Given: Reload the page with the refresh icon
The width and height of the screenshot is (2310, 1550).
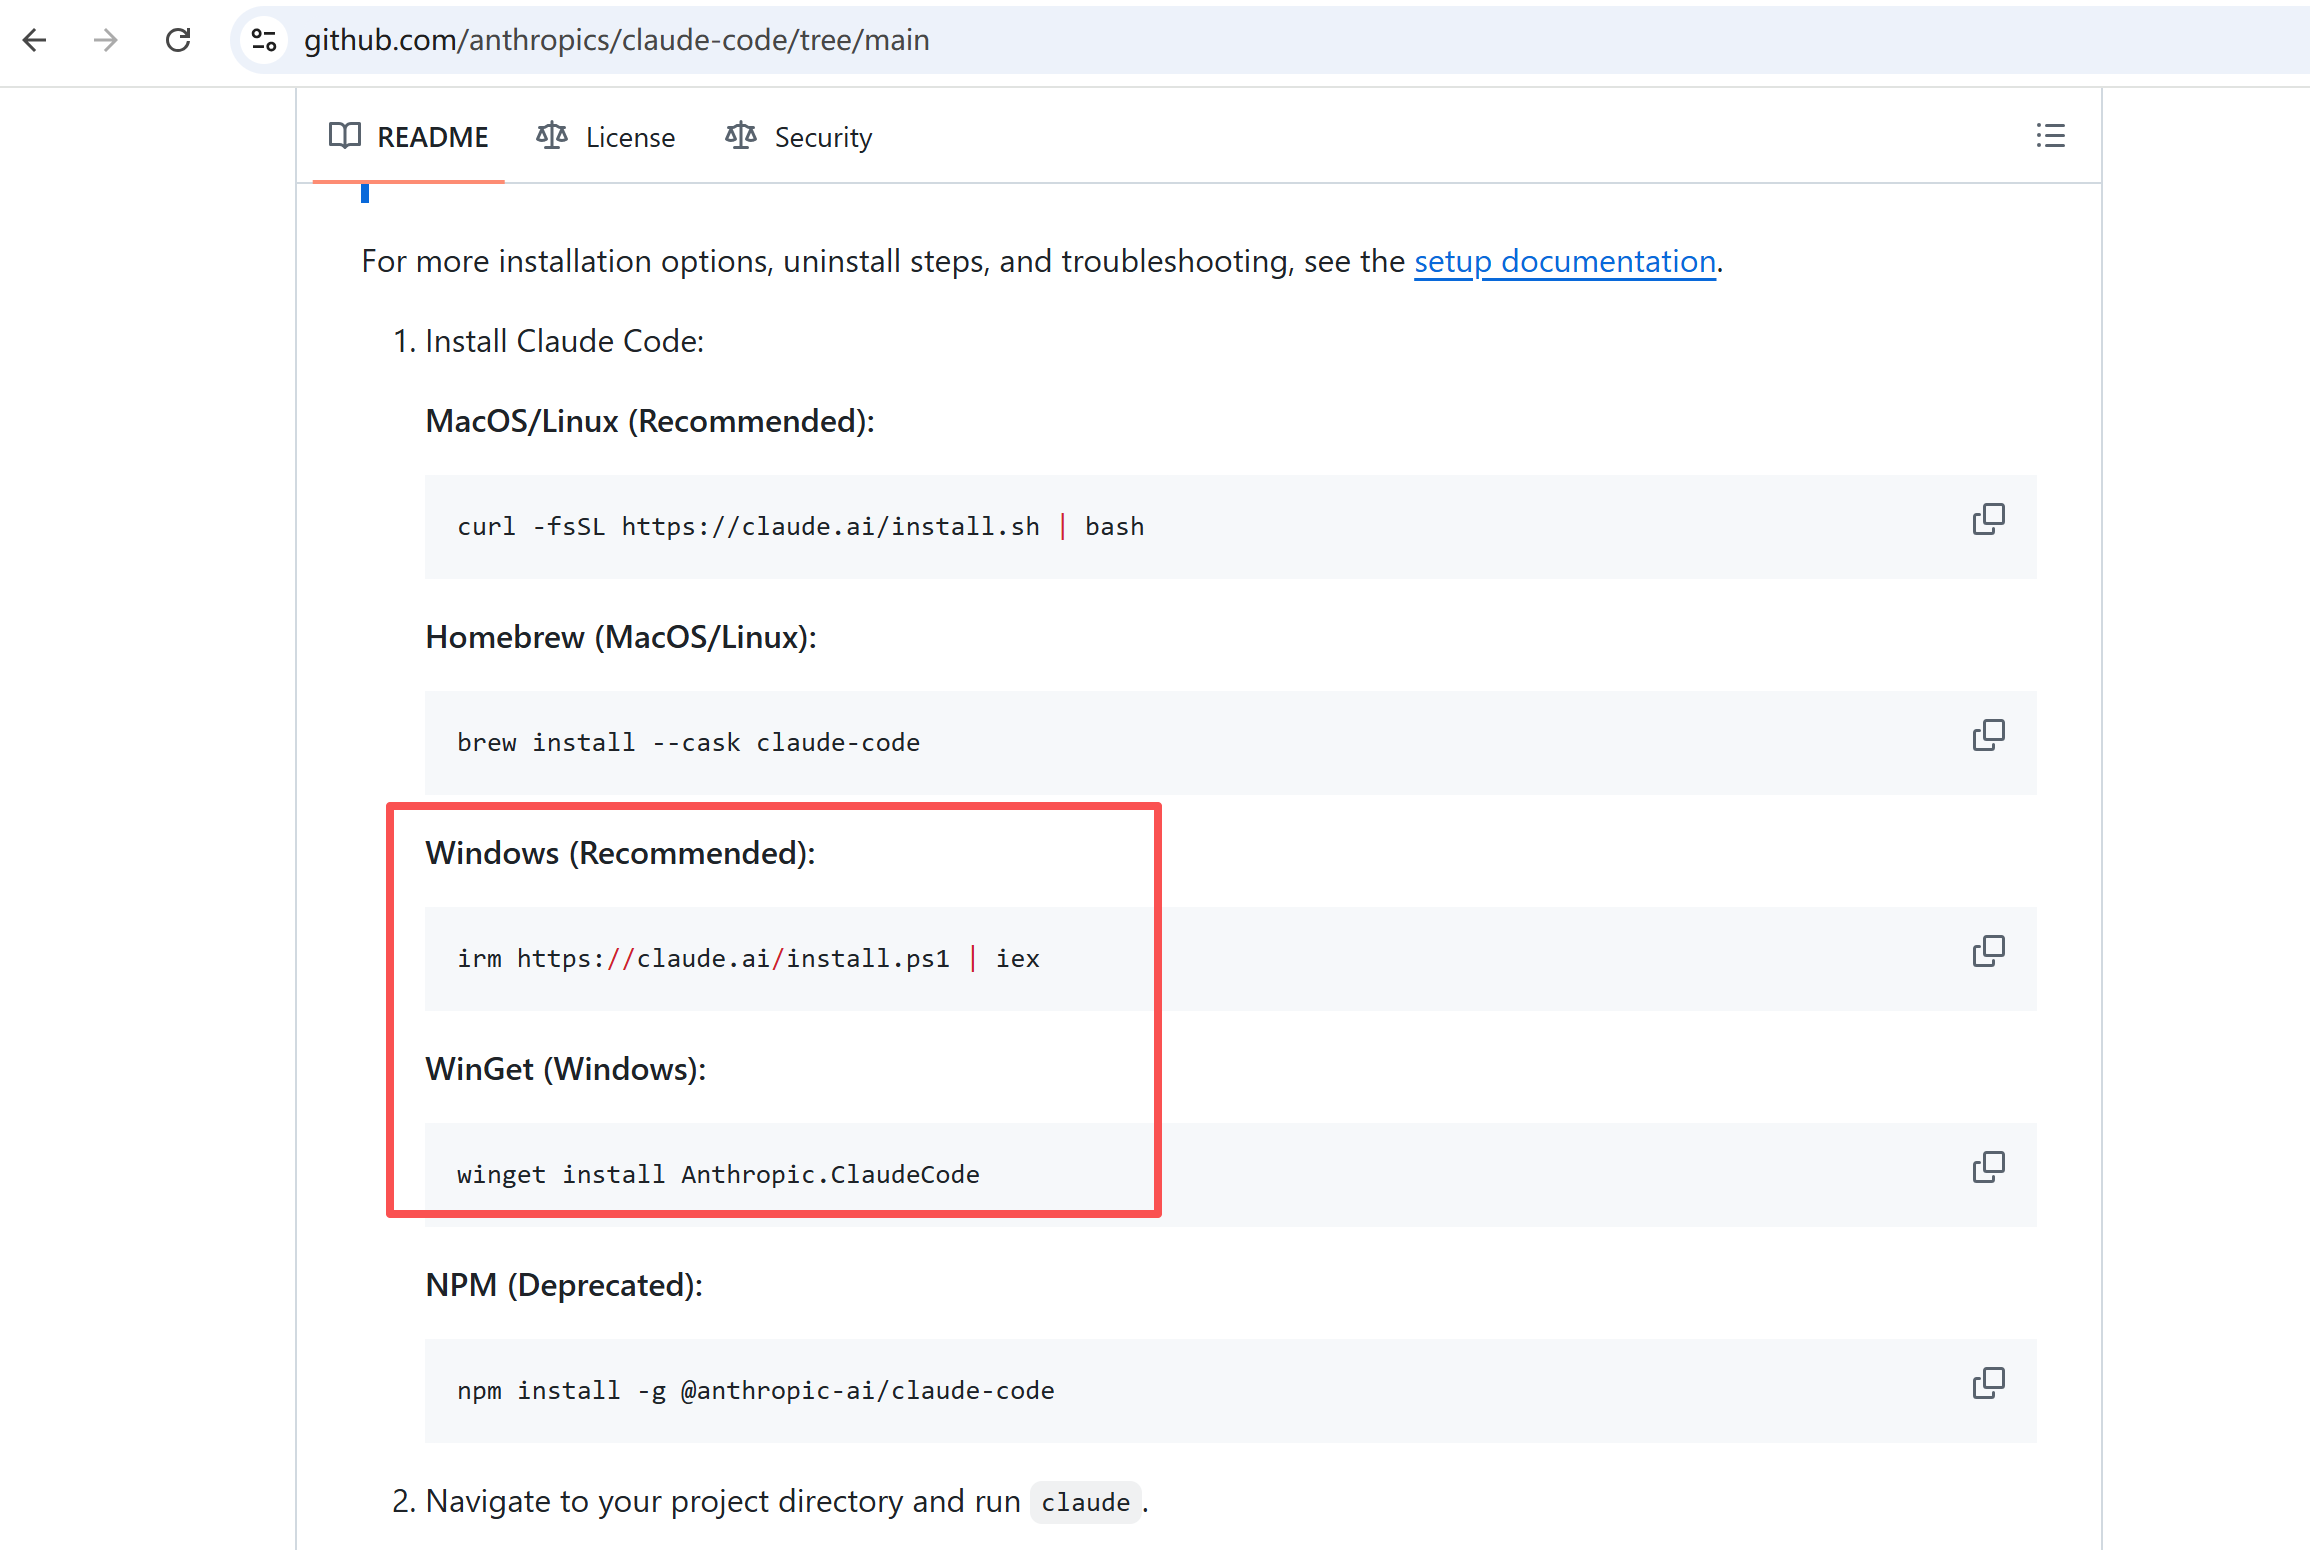Looking at the screenshot, I should (178, 40).
